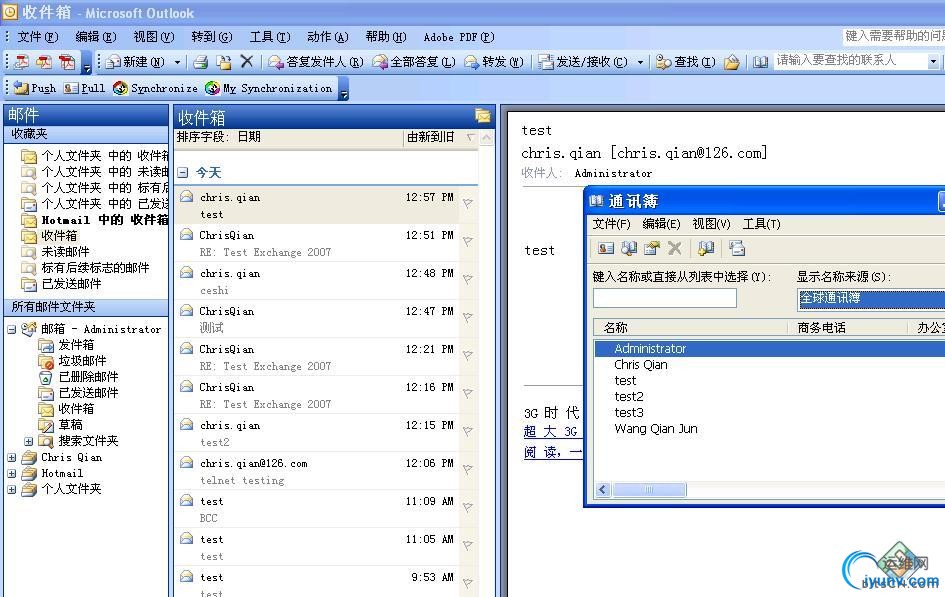Expand the Hotmail tree node
The height and width of the screenshot is (597, 945).
click(11, 474)
